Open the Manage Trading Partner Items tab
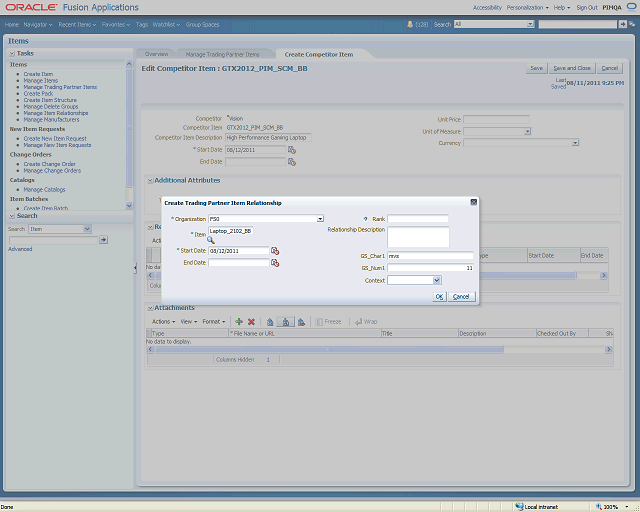The width and height of the screenshot is (640, 512). point(223,54)
